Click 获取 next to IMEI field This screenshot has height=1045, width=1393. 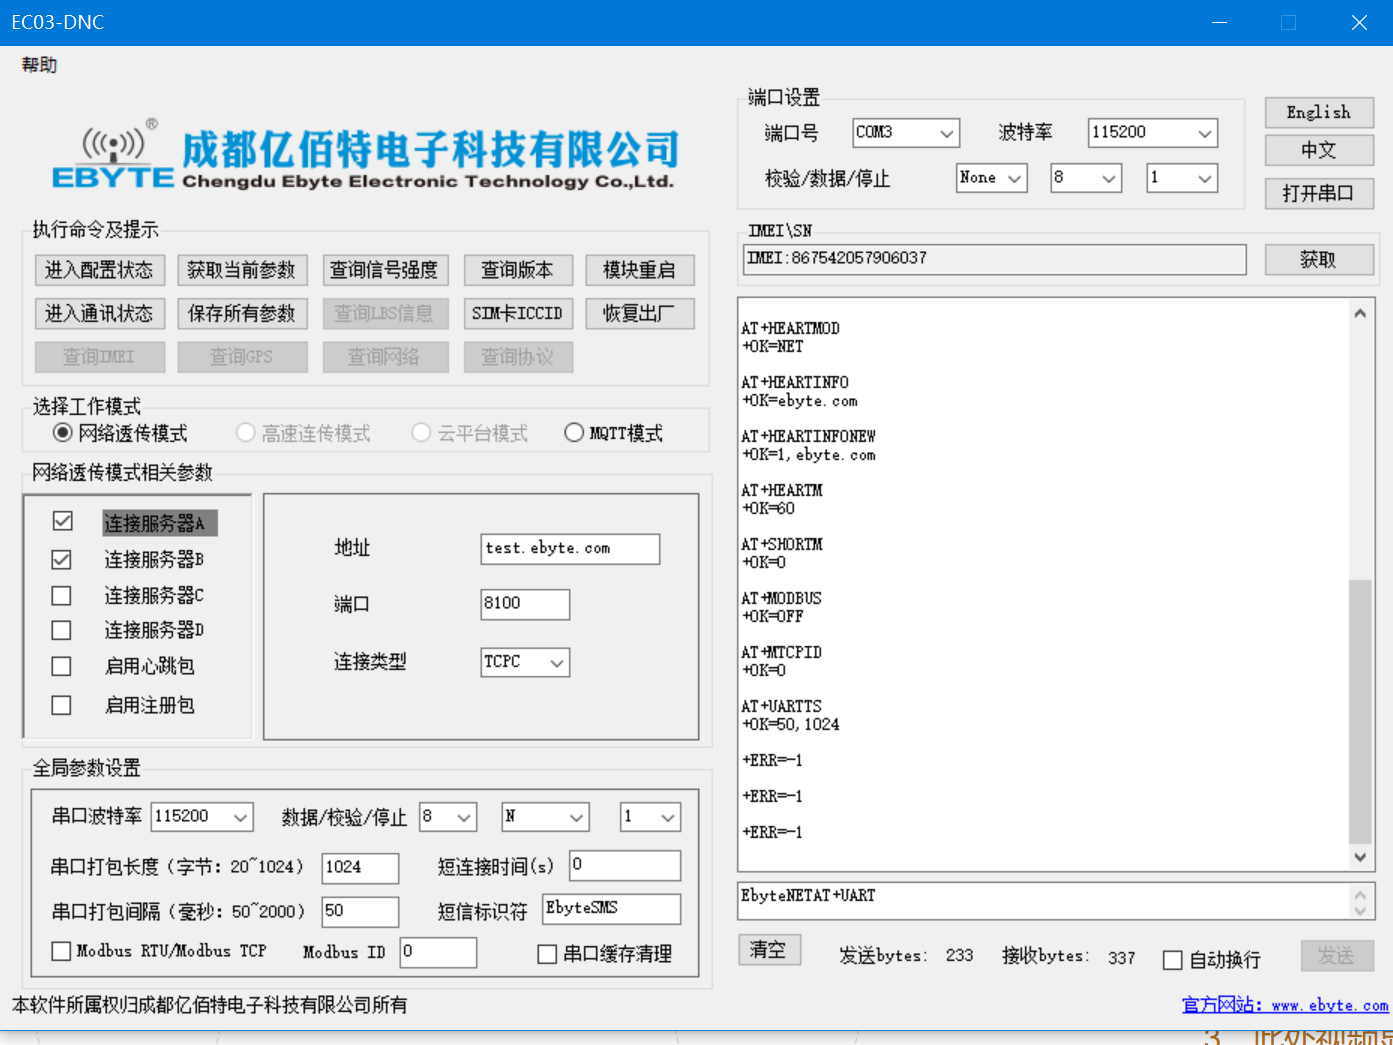click(1317, 260)
